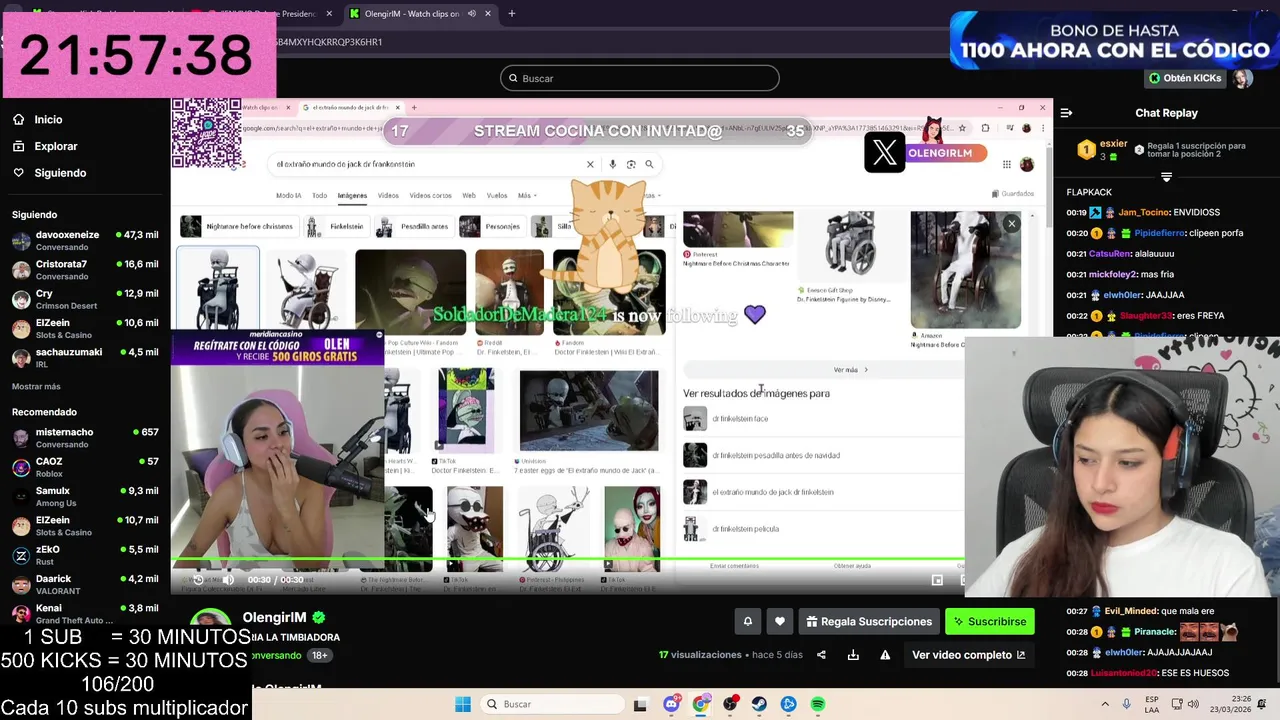The image size is (1280, 720).
Task: Open Samulx Among Us channel
Action: (x=85, y=496)
